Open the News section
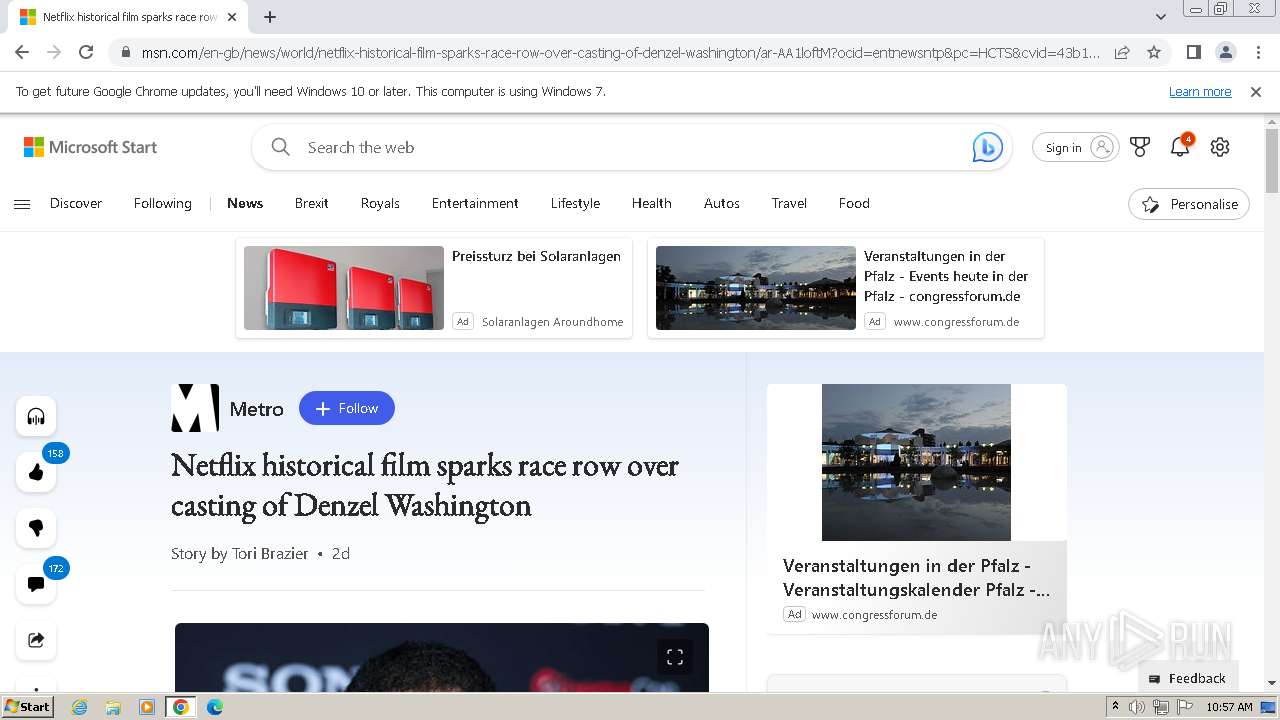 pyautogui.click(x=245, y=203)
